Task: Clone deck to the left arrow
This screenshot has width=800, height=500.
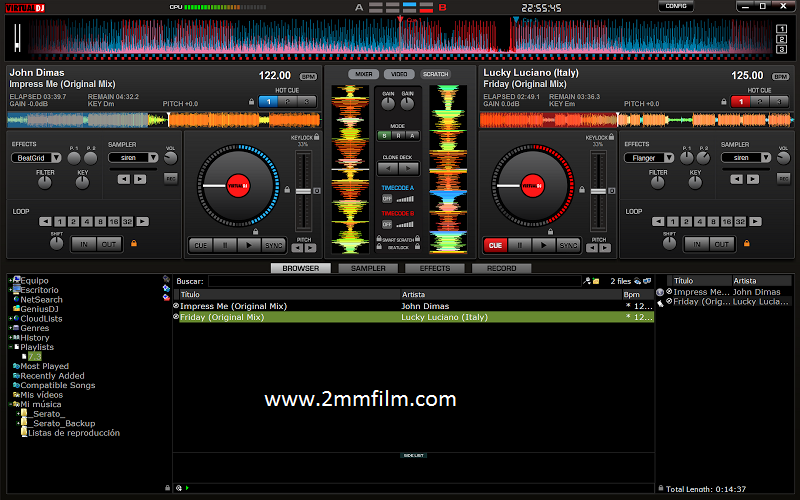Action: 388,168
